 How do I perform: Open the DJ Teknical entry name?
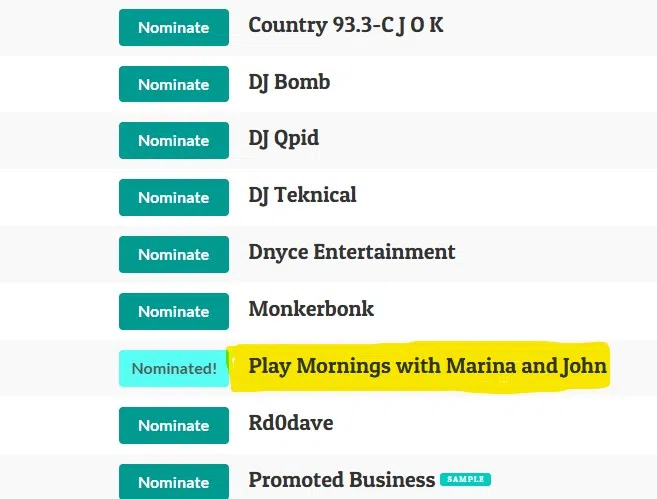pyautogui.click(x=302, y=196)
